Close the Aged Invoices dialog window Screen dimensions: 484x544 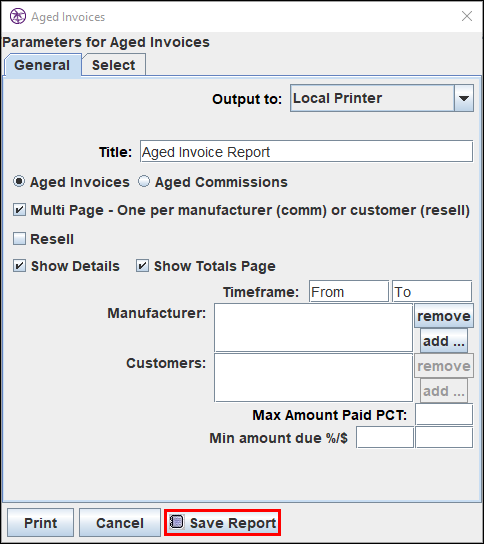tap(467, 16)
